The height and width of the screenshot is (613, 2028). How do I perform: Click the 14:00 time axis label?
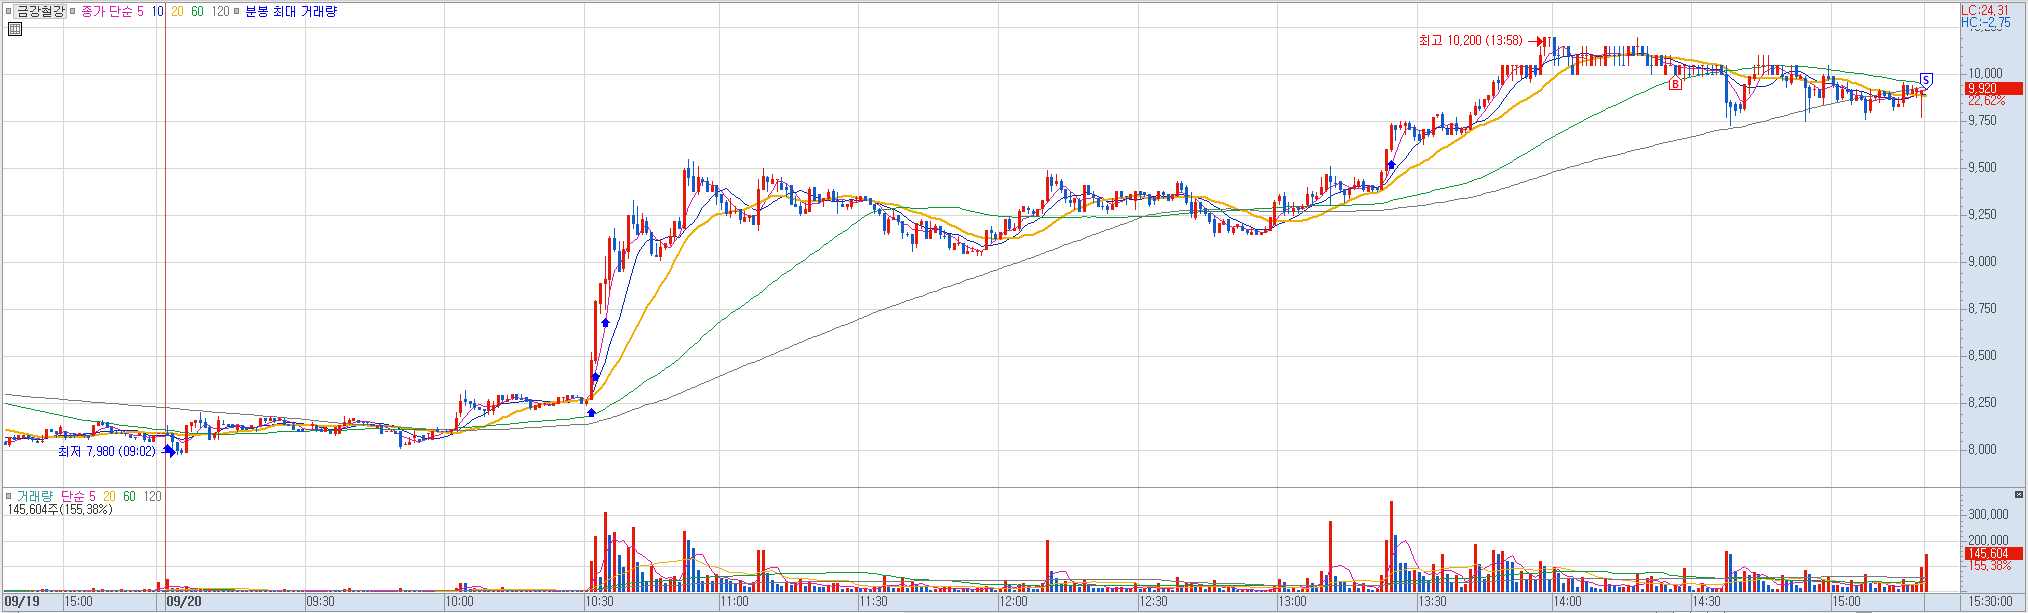pos(1568,602)
